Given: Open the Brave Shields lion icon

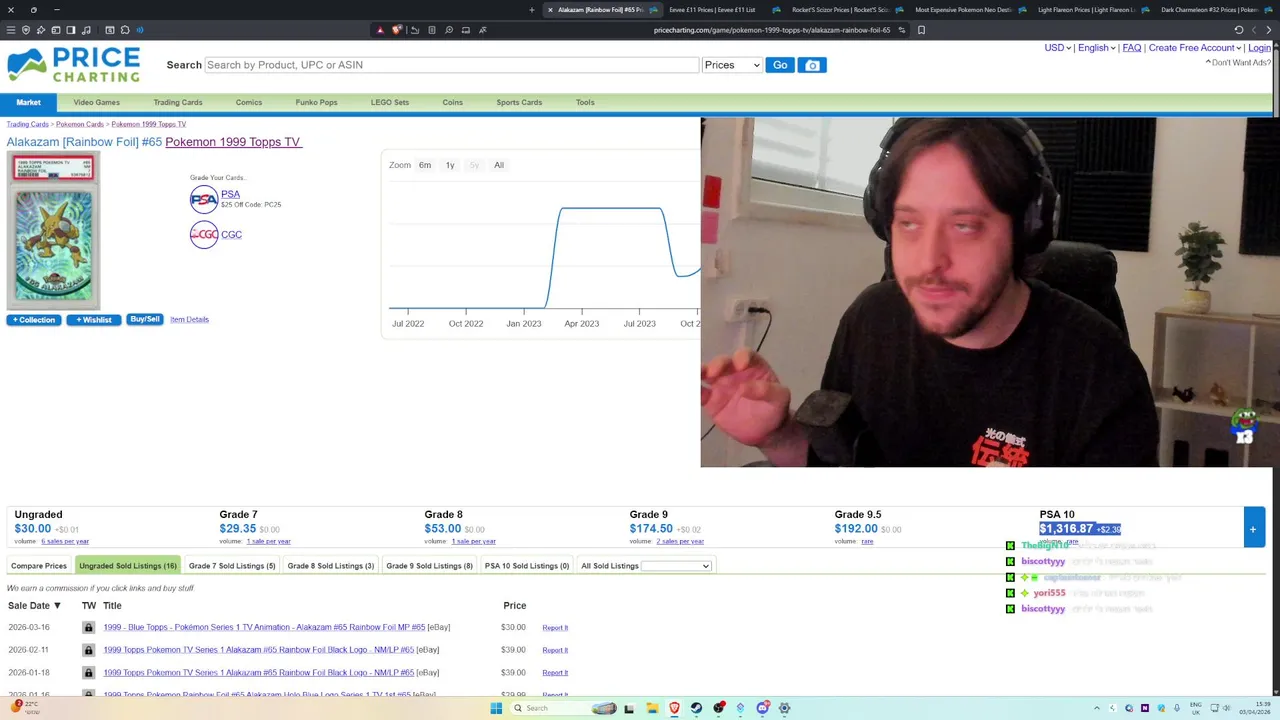Looking at the screenshot, I should (x=397, y=30).
